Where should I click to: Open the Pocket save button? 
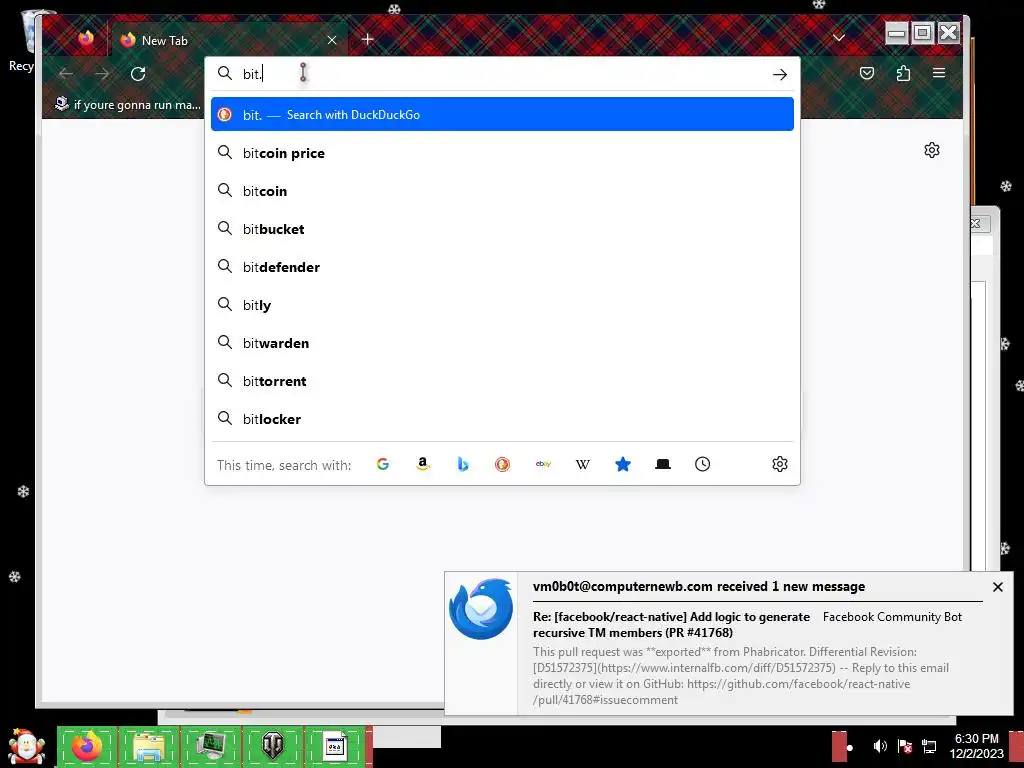(867, 73)
